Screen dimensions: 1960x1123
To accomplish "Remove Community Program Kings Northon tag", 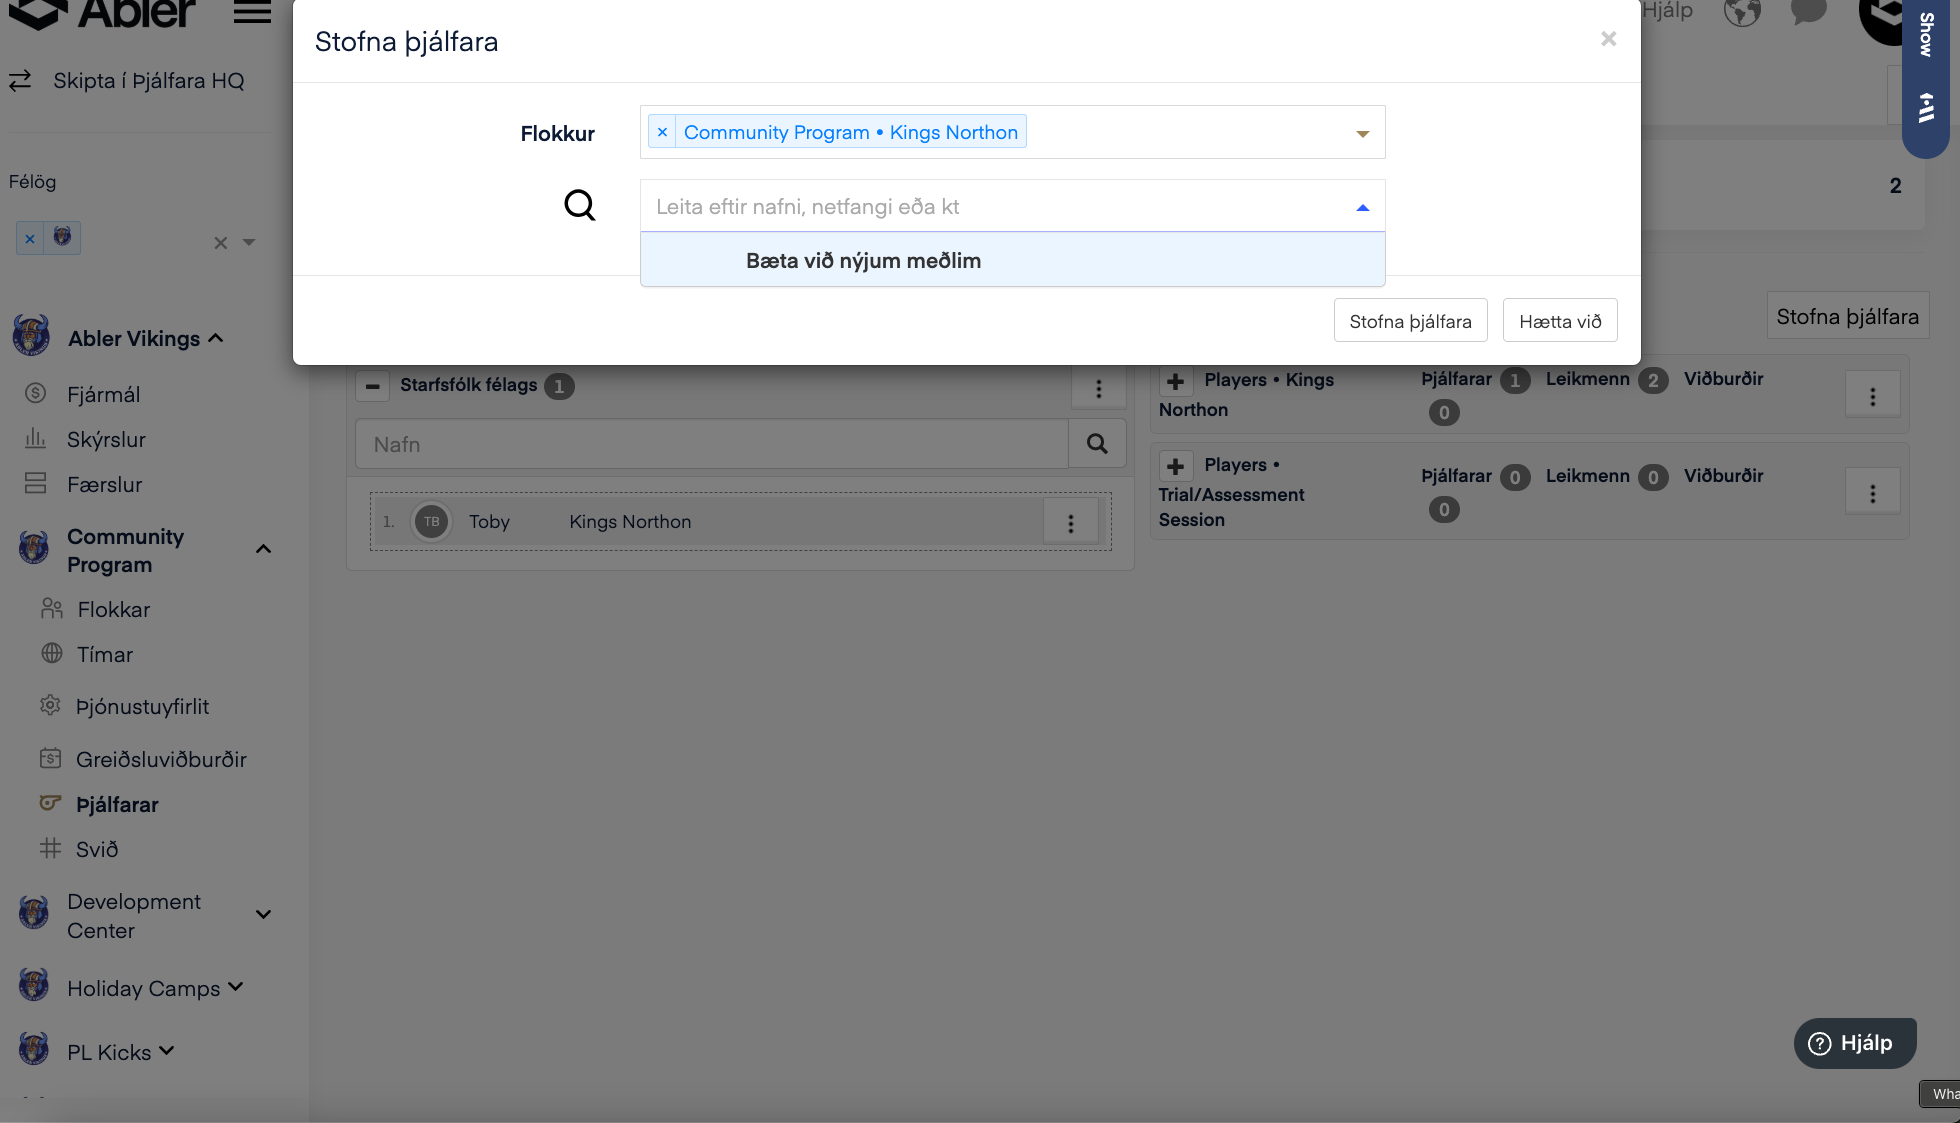I will [662, 132].
